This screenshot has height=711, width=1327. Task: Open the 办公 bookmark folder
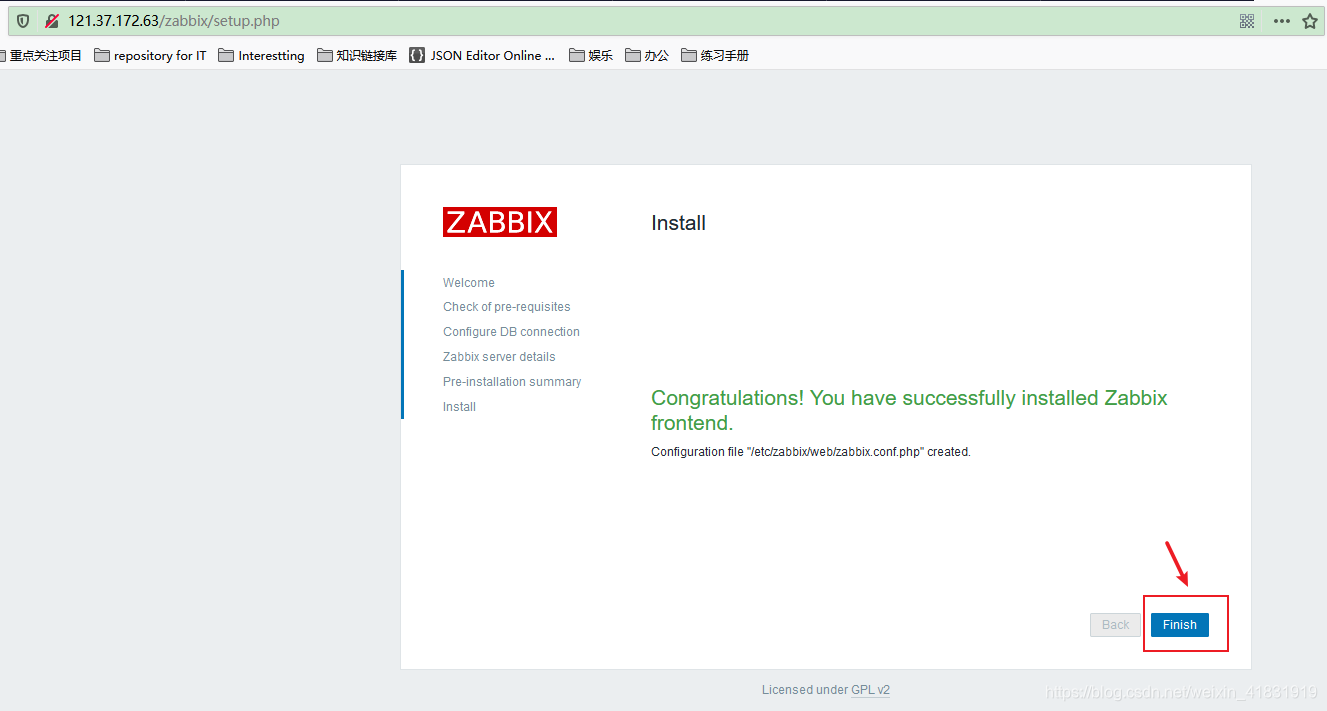point(647,56)
